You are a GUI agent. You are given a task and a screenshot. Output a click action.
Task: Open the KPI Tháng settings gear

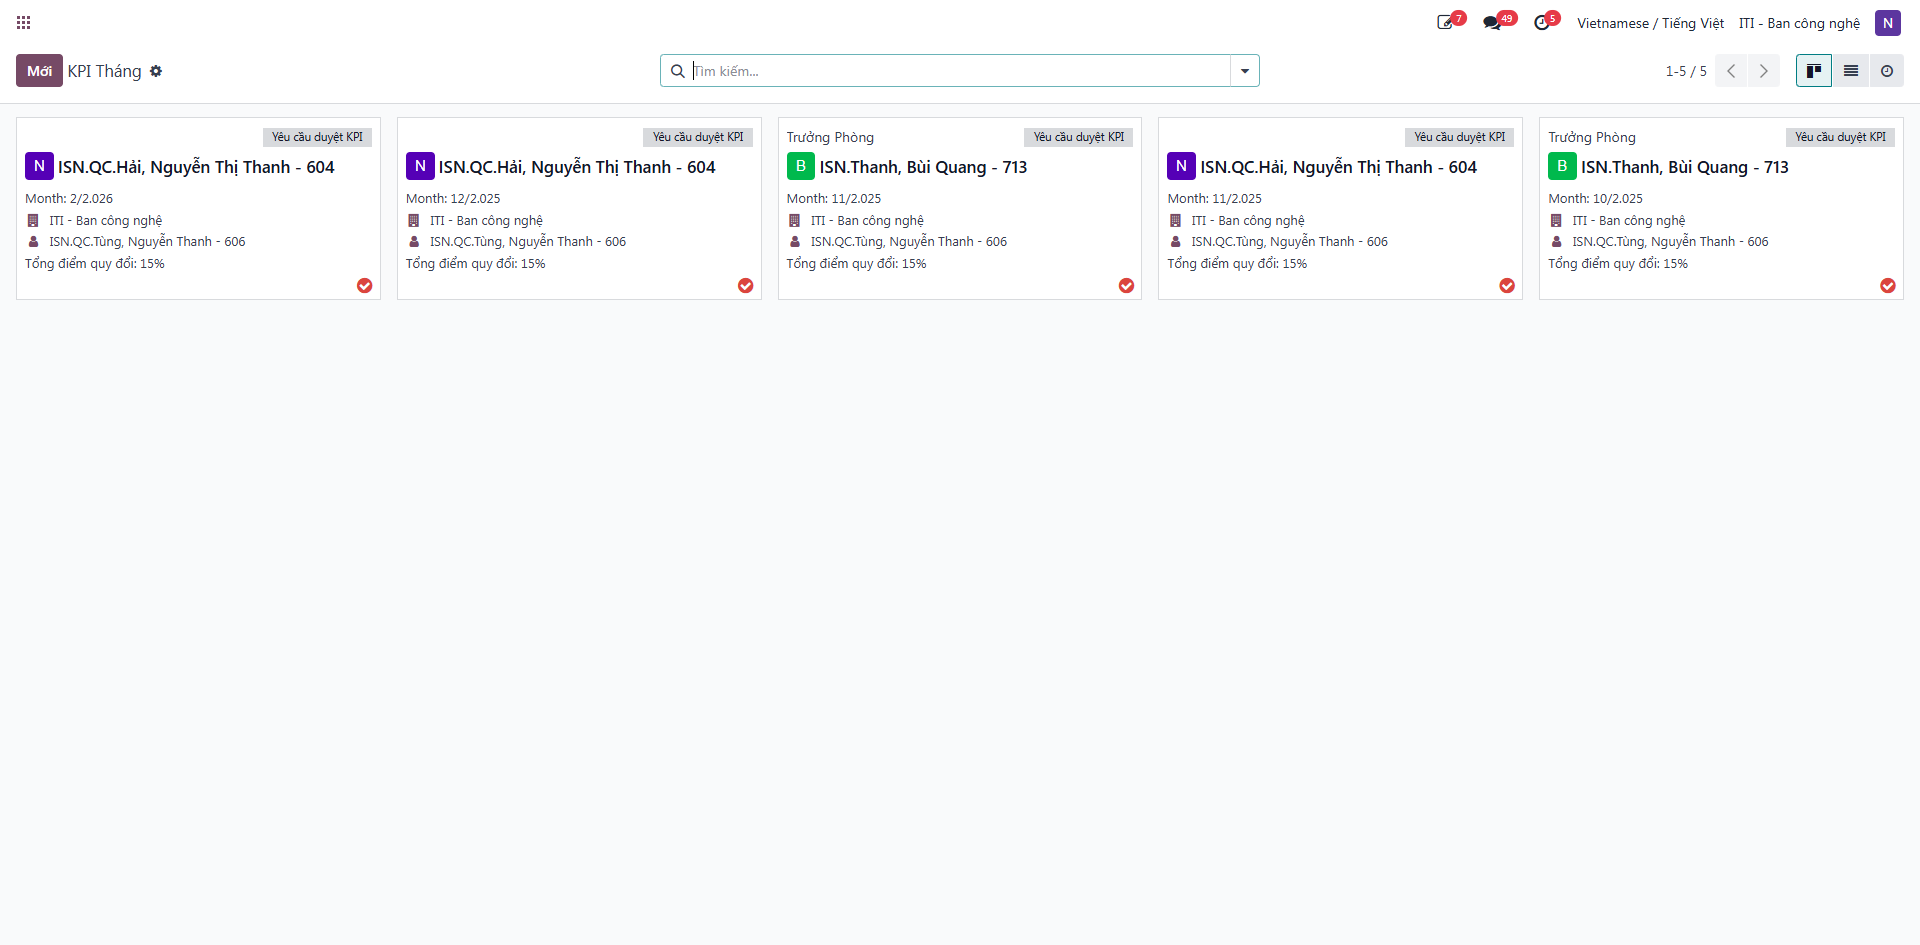156,71
